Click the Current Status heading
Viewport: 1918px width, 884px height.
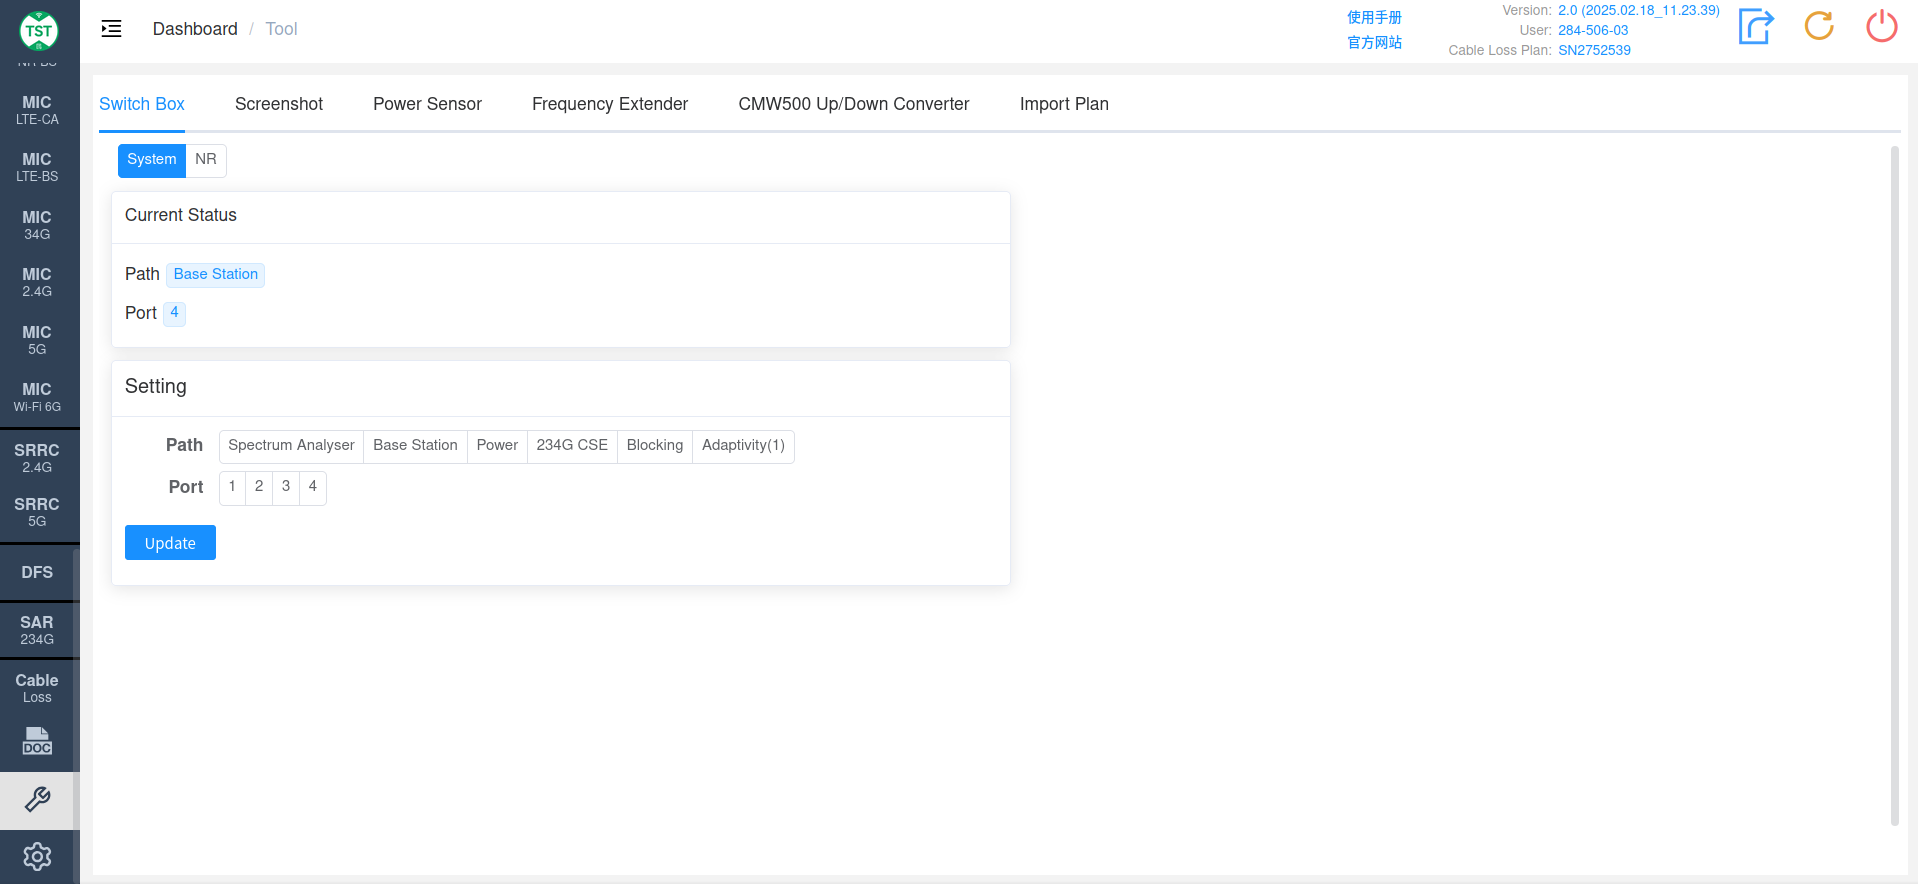(181, 215)
